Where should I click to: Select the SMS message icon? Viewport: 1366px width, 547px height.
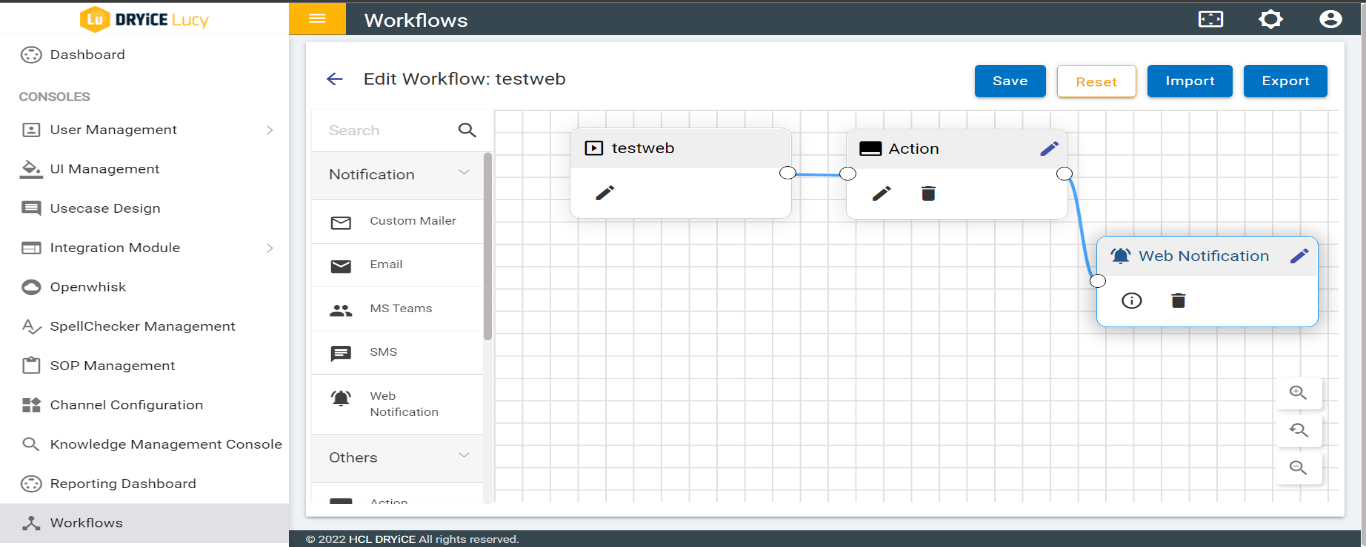point(341,354)
